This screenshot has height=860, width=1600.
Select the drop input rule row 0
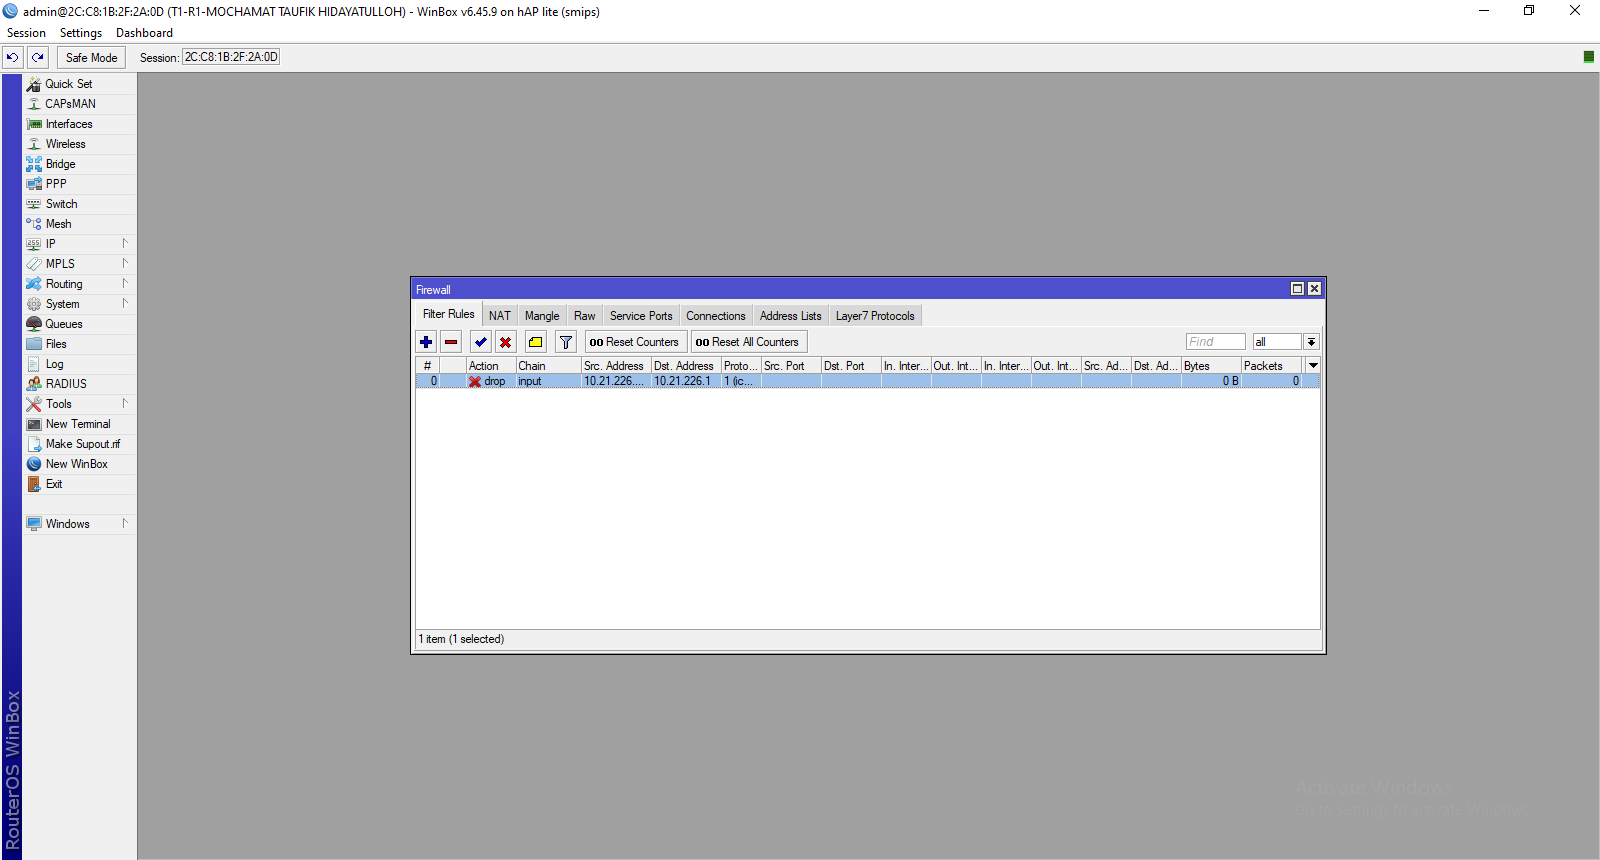click(x=868, y=381)
